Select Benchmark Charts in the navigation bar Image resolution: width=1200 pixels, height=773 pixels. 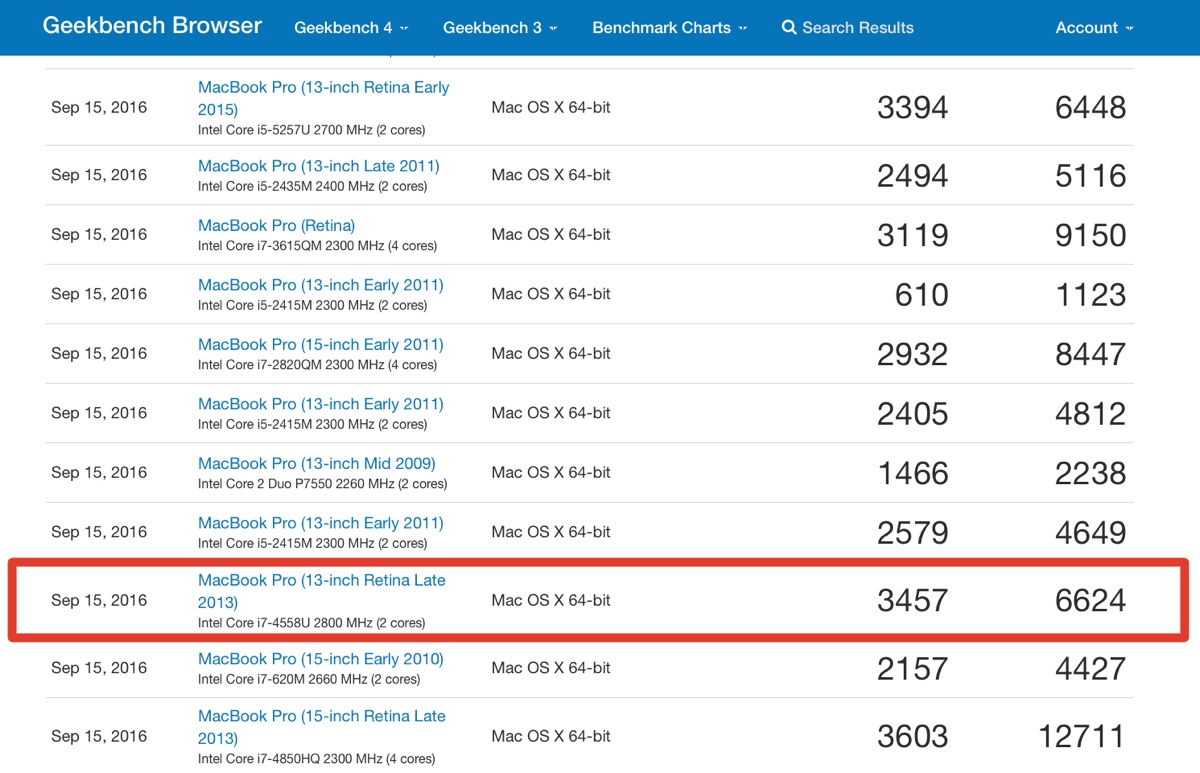(x=668, y=27)
